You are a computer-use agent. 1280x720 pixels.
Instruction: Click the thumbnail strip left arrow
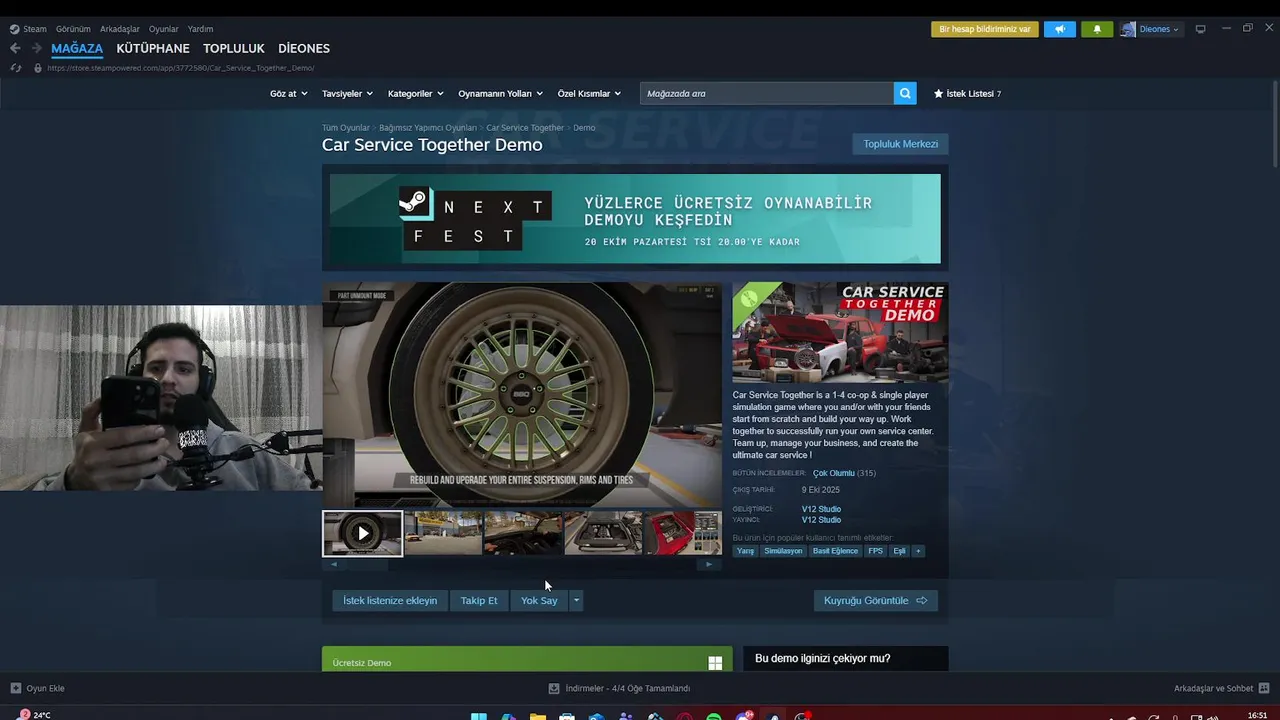pyautogui.click(x=334, y=564)
